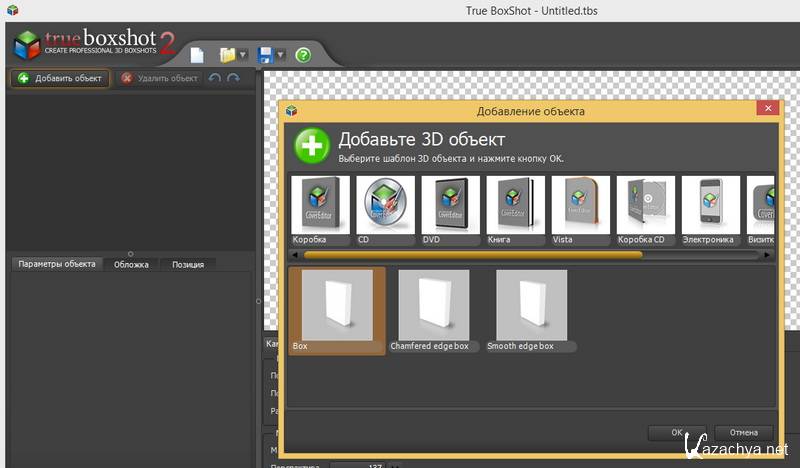Viewport: 800px width, 468px height.
Task: Choose the DVD case category
Action: (451, 211)
